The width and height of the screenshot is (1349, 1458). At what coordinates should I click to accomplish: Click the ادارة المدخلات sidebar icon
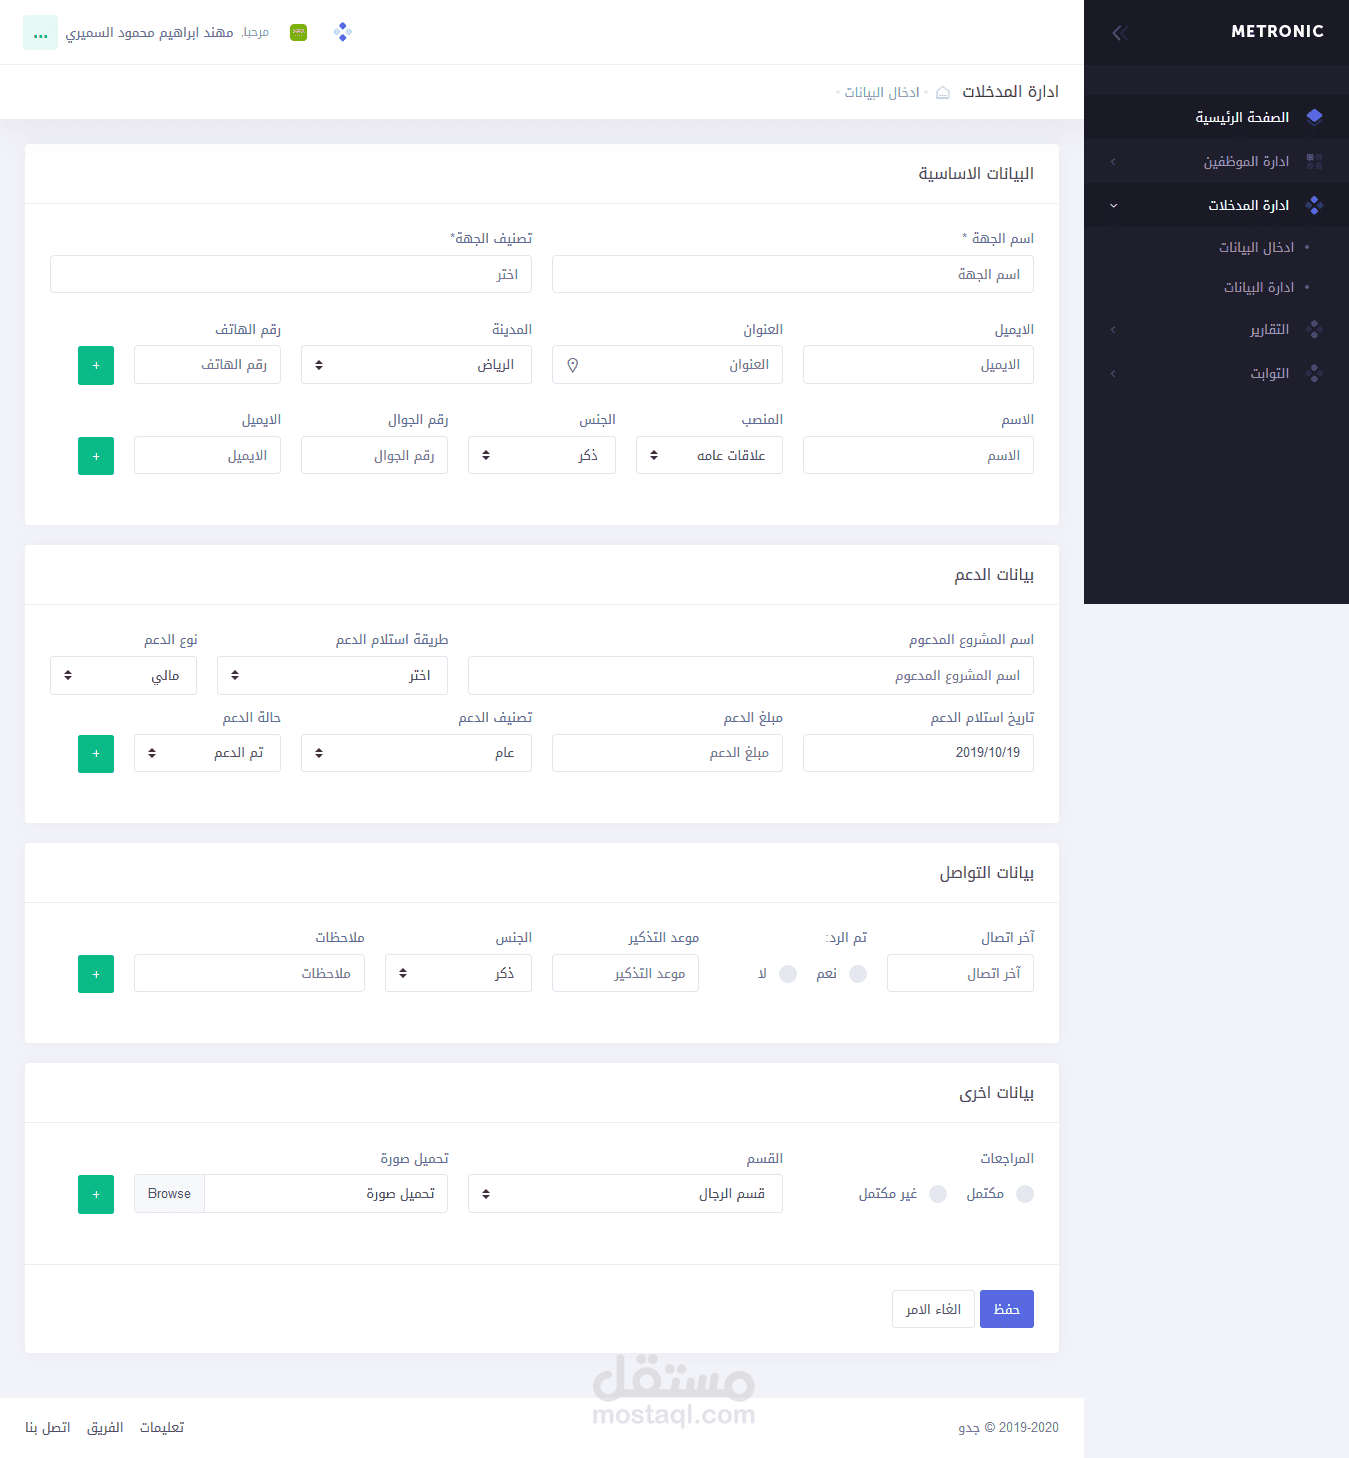click(1314, 205)
